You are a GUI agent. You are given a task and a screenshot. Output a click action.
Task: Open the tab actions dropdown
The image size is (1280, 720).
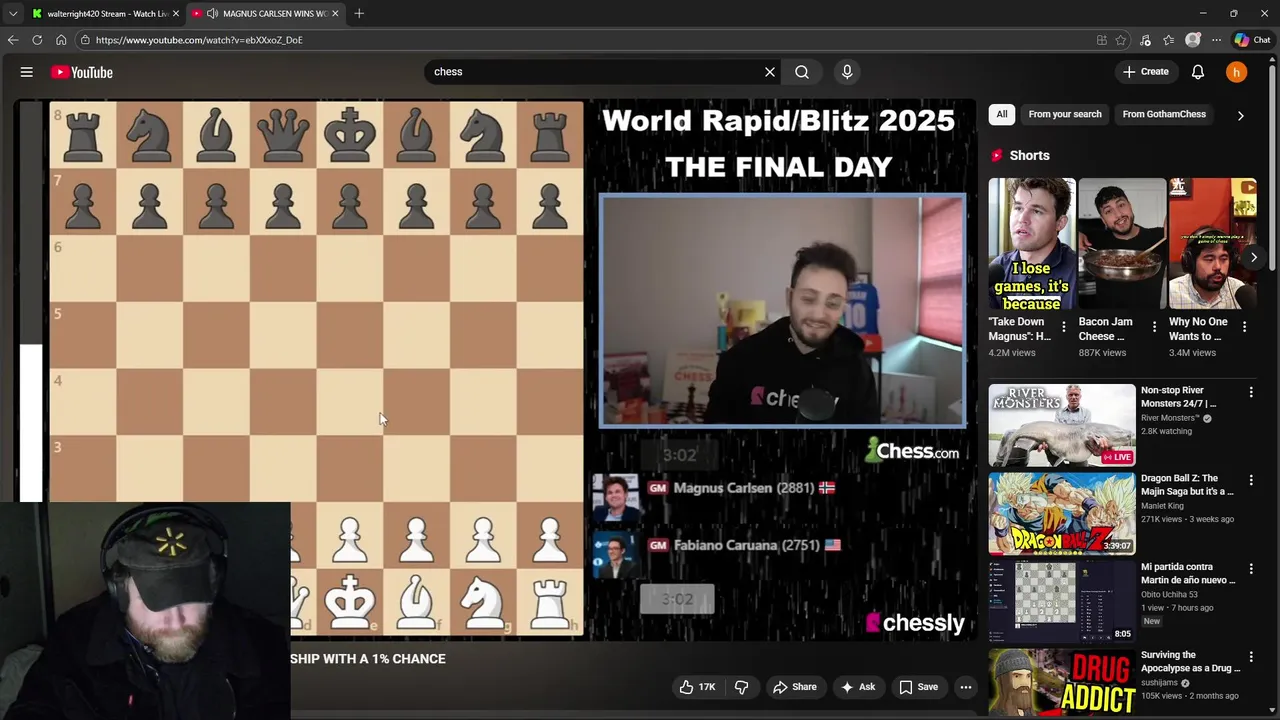(12, 13)
